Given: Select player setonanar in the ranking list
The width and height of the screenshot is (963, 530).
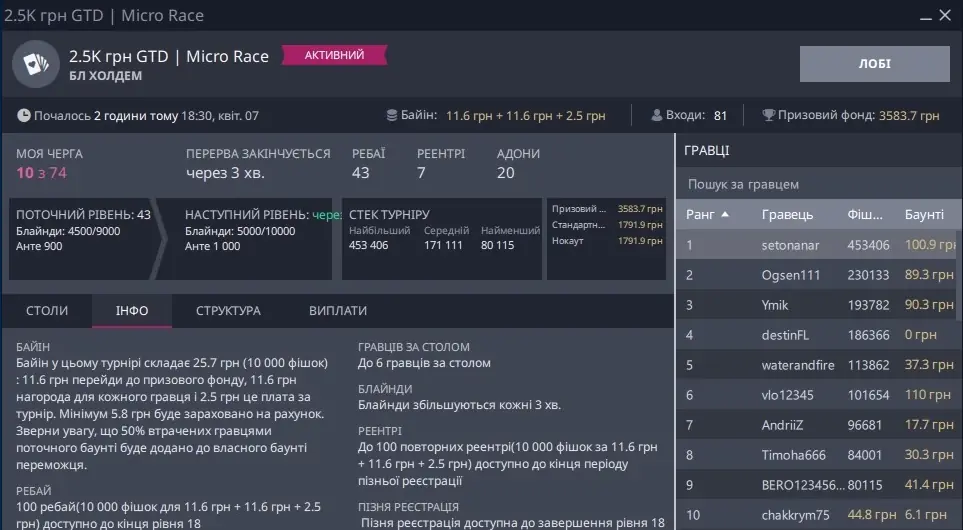Looking at the screenshot, I should point(789,245).
